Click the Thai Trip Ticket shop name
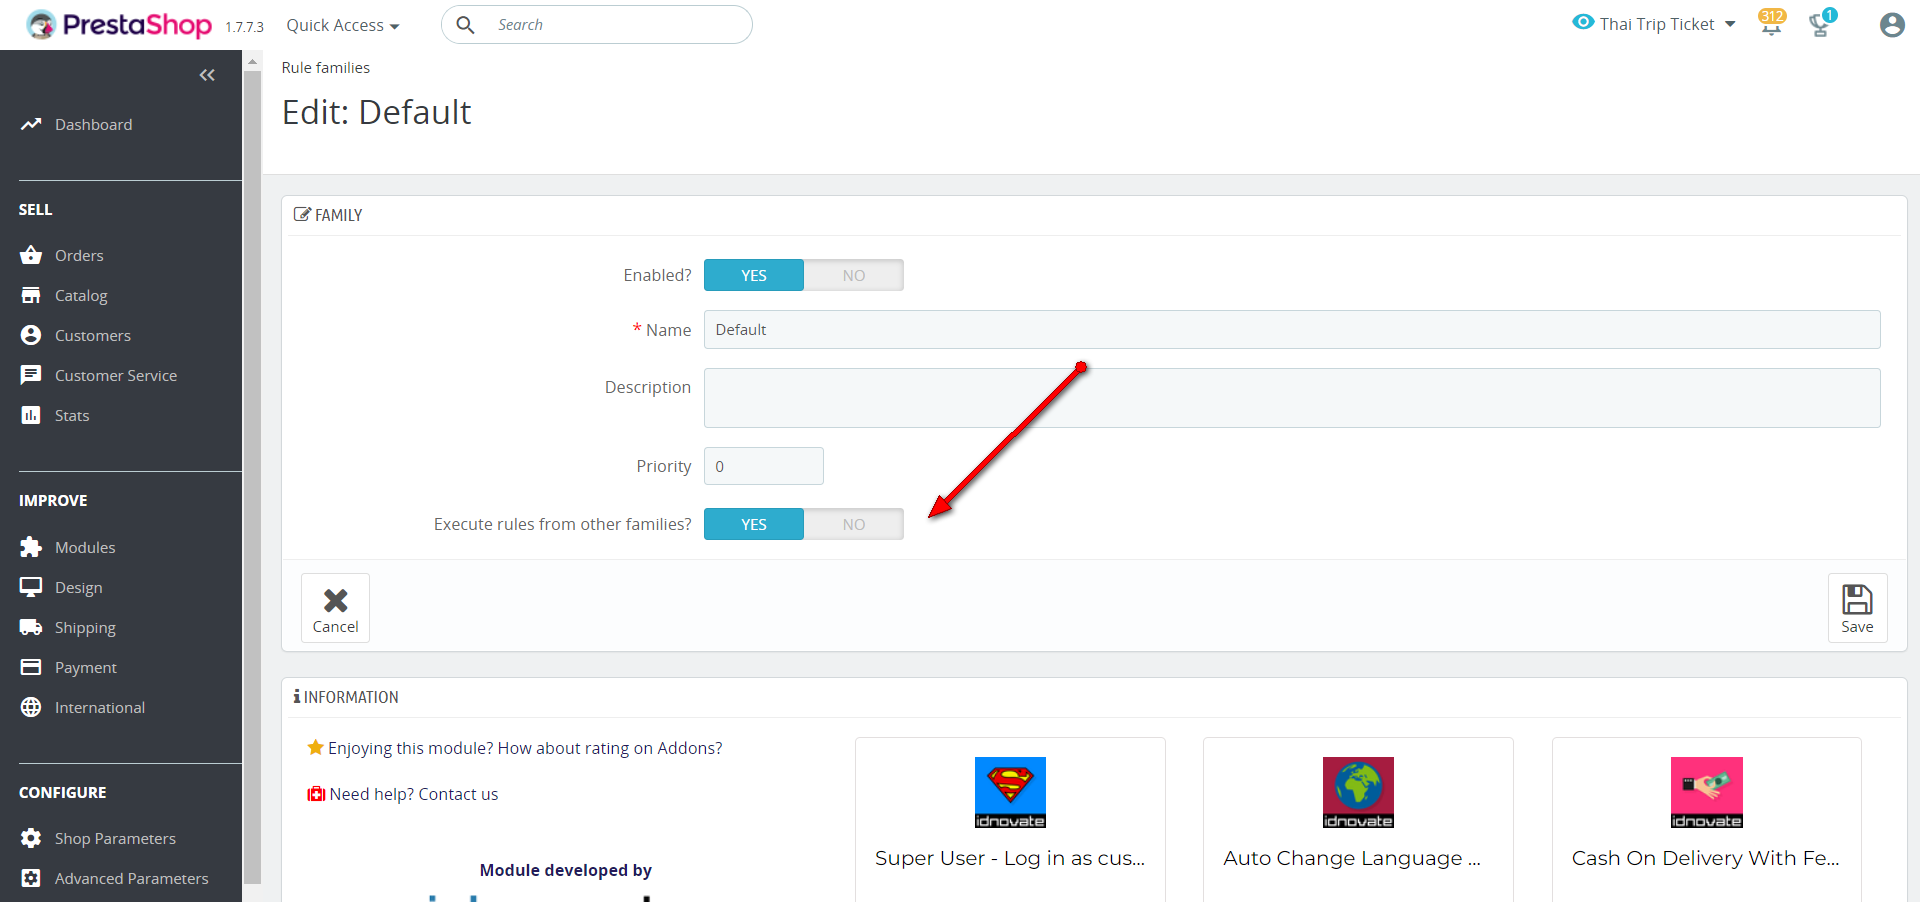Image resolution: width=1920 pixels, height=902 pixels. coord(1657,24)
